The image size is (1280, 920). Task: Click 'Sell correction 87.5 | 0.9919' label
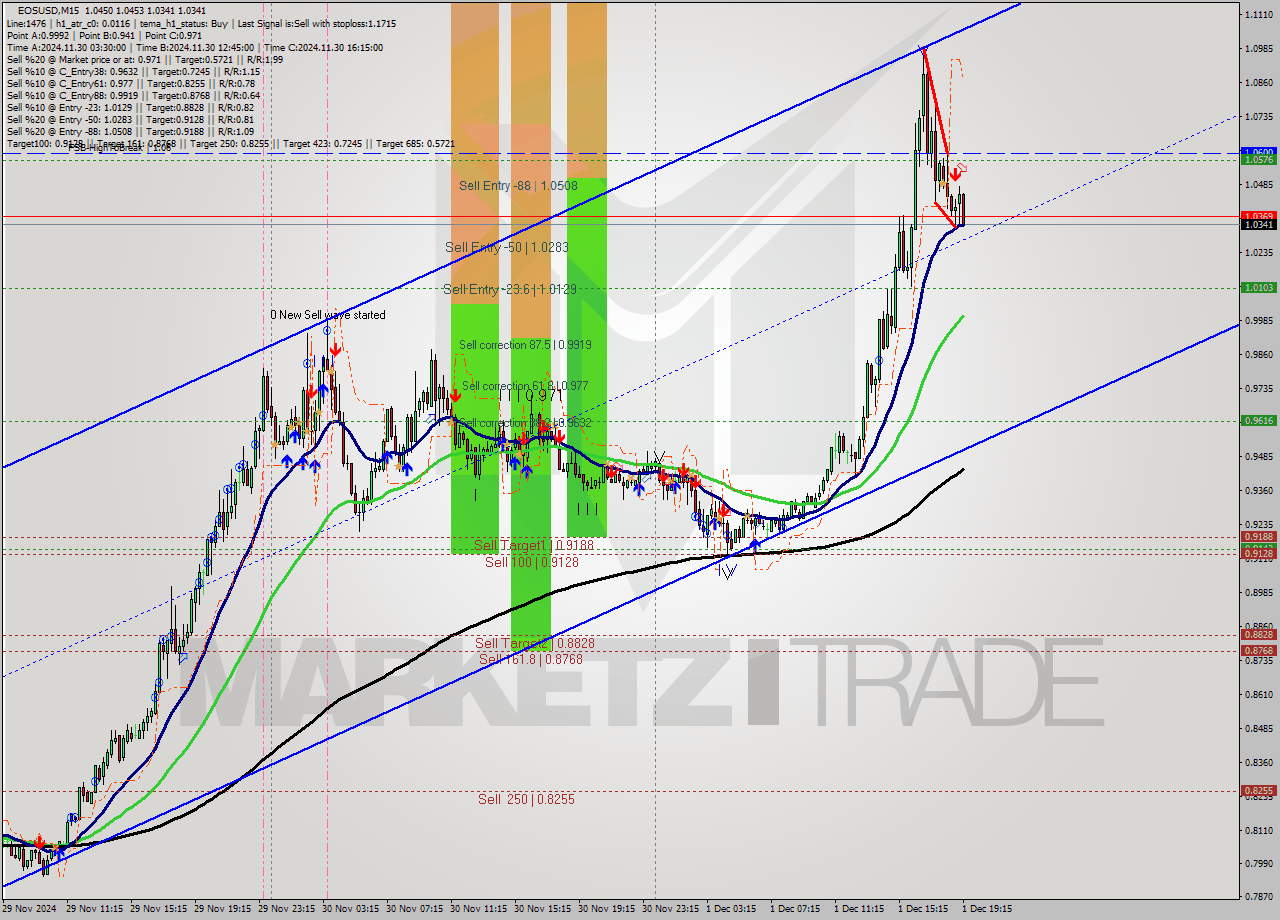pos(525,345)
